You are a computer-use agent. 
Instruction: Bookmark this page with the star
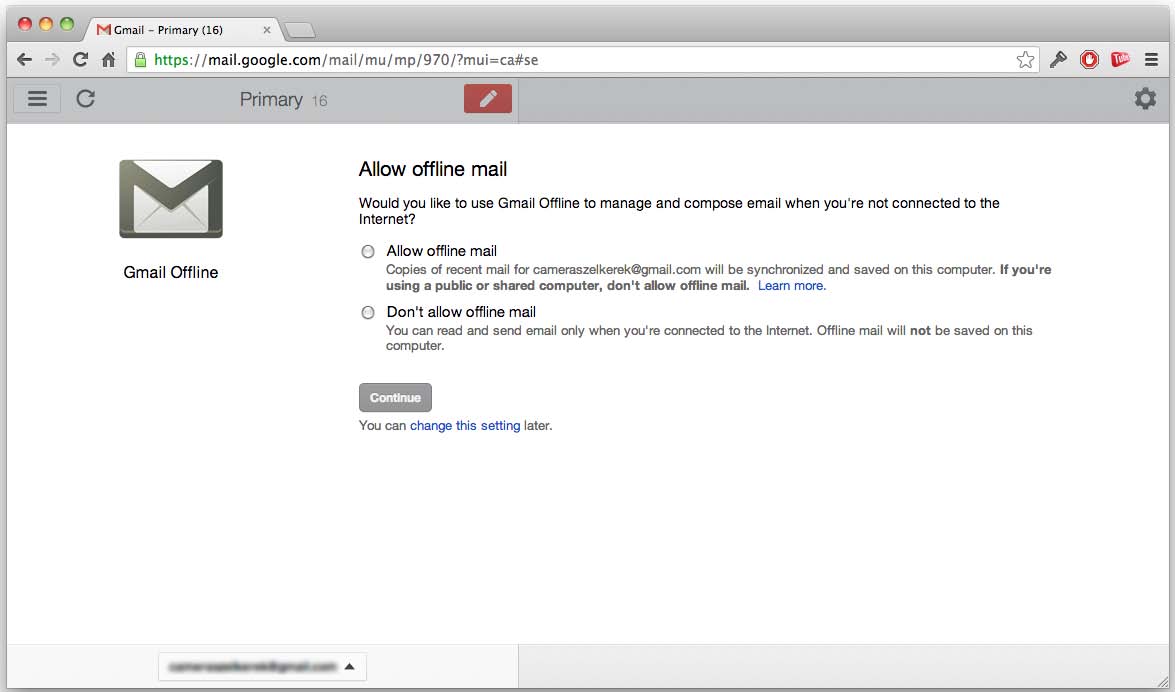click(1025, 60)
